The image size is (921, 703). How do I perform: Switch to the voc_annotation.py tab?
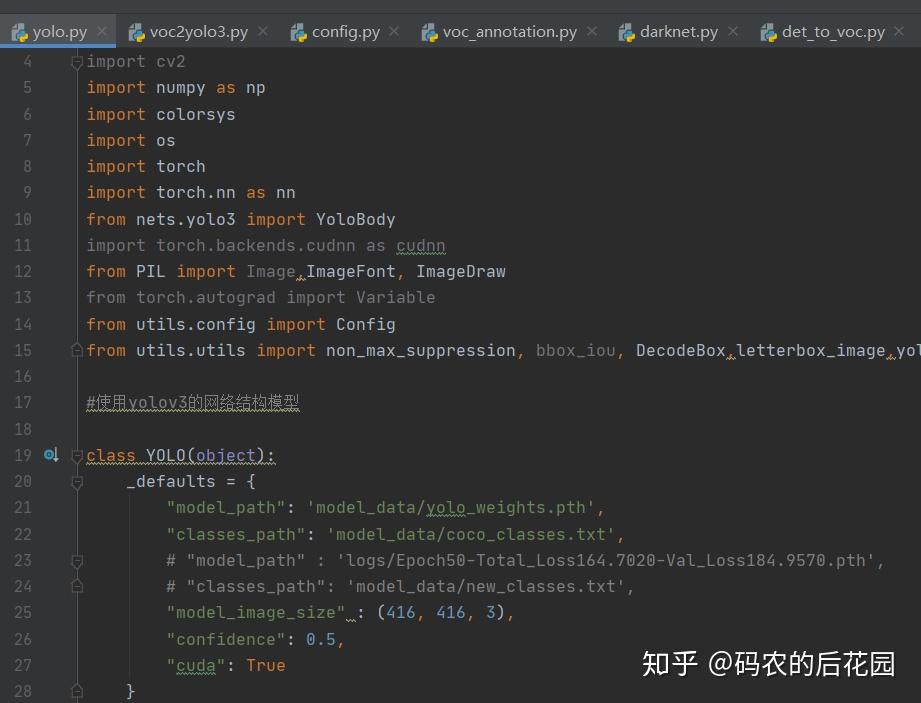pyautogui.click(x=509, y=31)
